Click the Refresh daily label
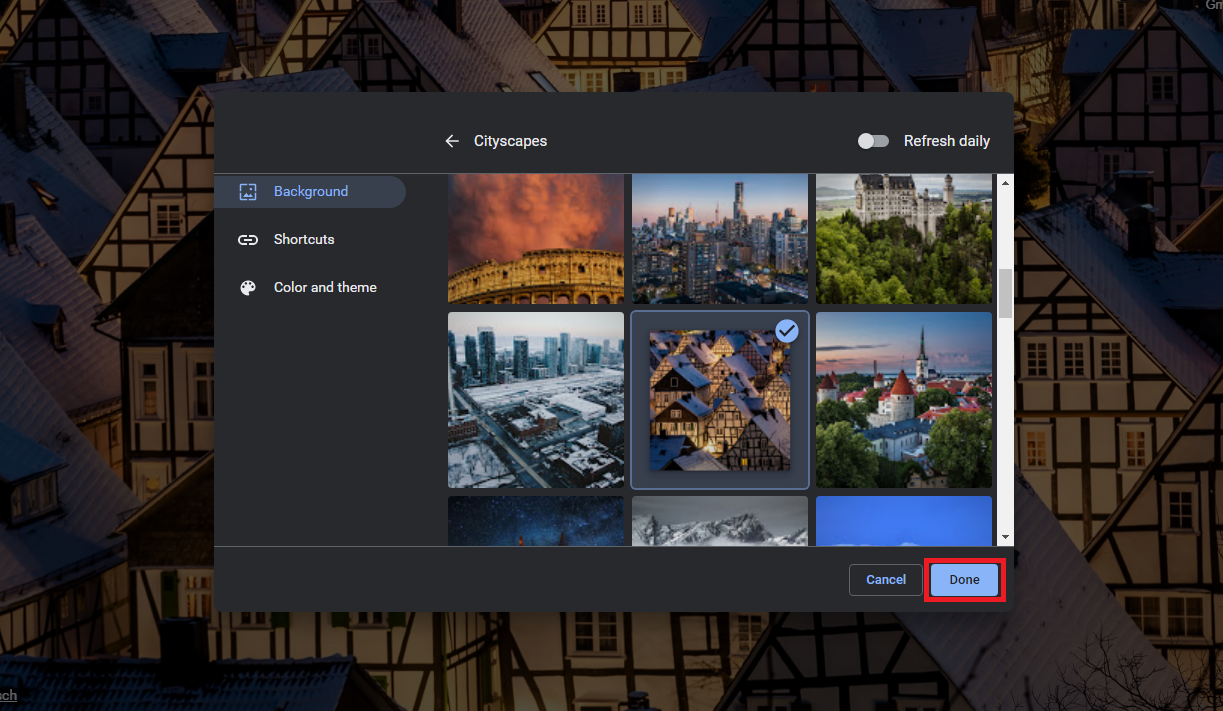1223x711 pixels. [947, 141]
